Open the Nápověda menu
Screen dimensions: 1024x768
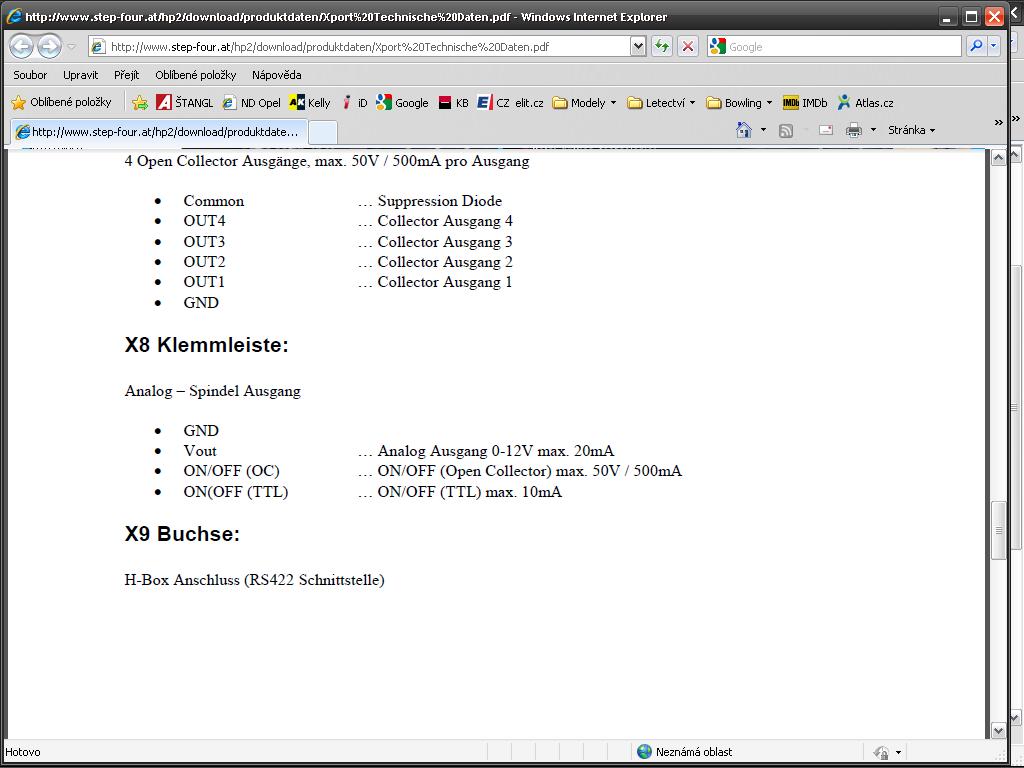click(276, 75)
